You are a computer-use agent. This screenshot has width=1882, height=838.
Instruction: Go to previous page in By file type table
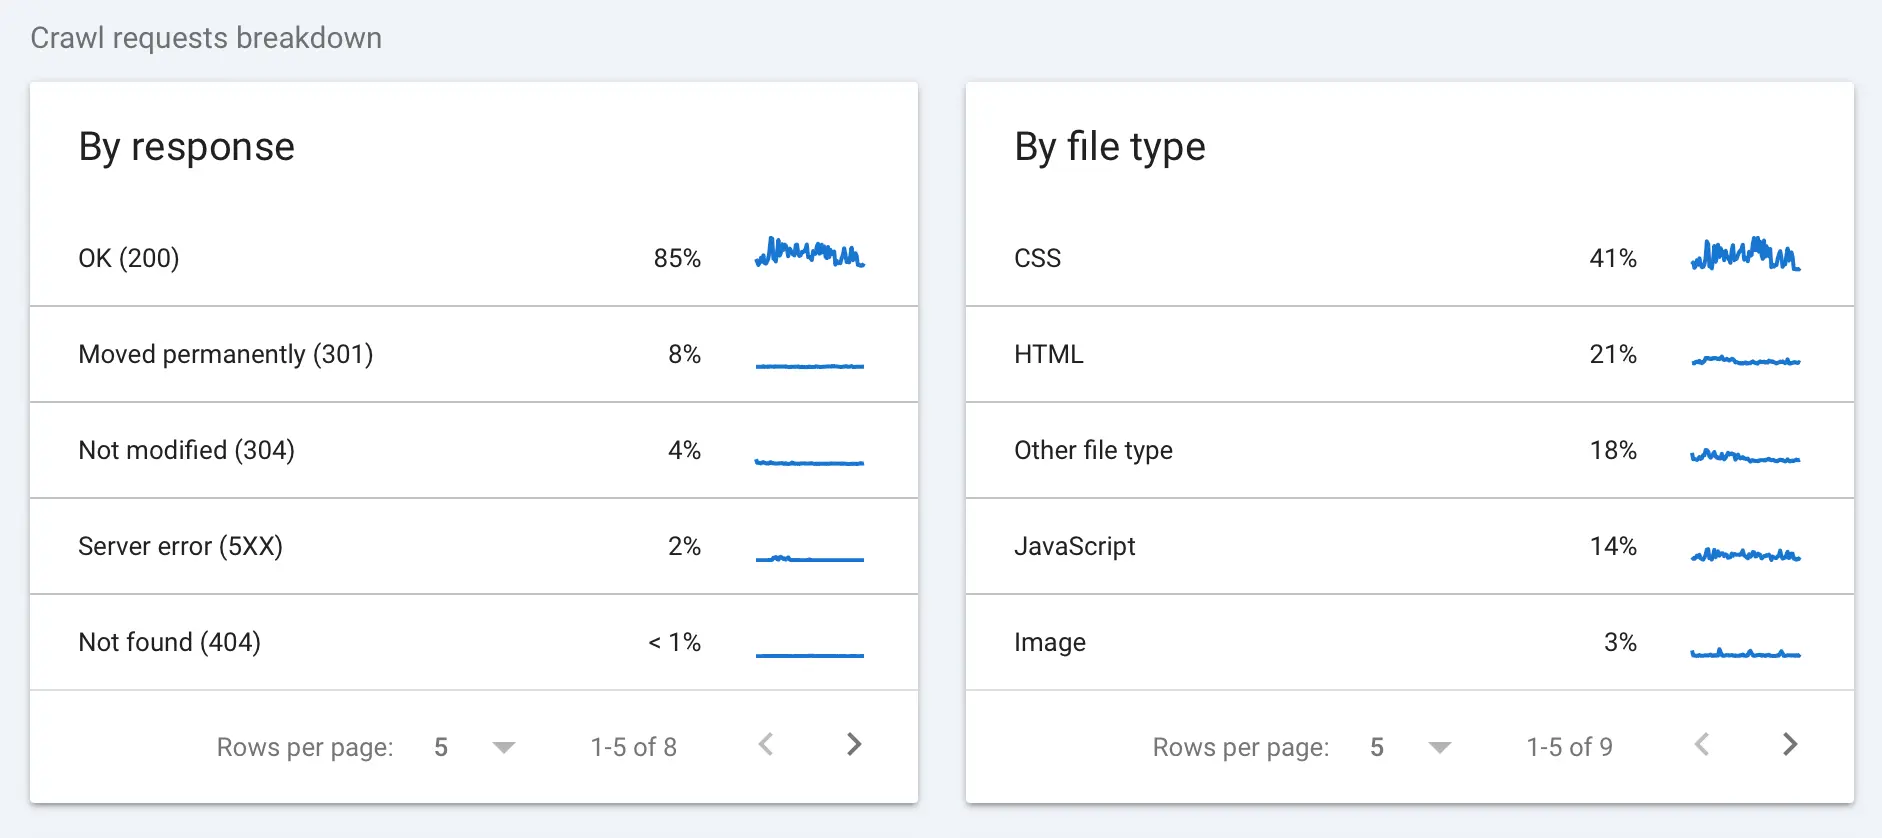click(x=1702, y=745)
